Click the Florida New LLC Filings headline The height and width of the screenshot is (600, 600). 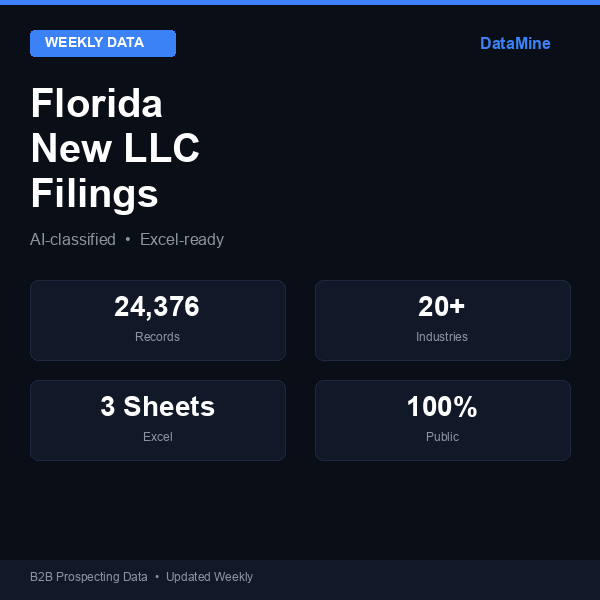click(x=115, y=149)
